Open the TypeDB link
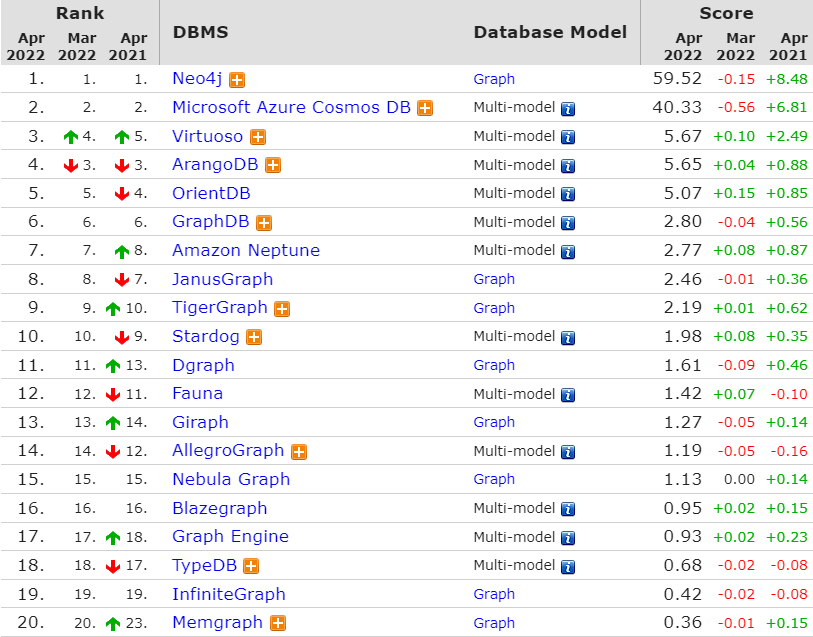The height and width of the screenshot is (637, 813). (x=204, y=565)
